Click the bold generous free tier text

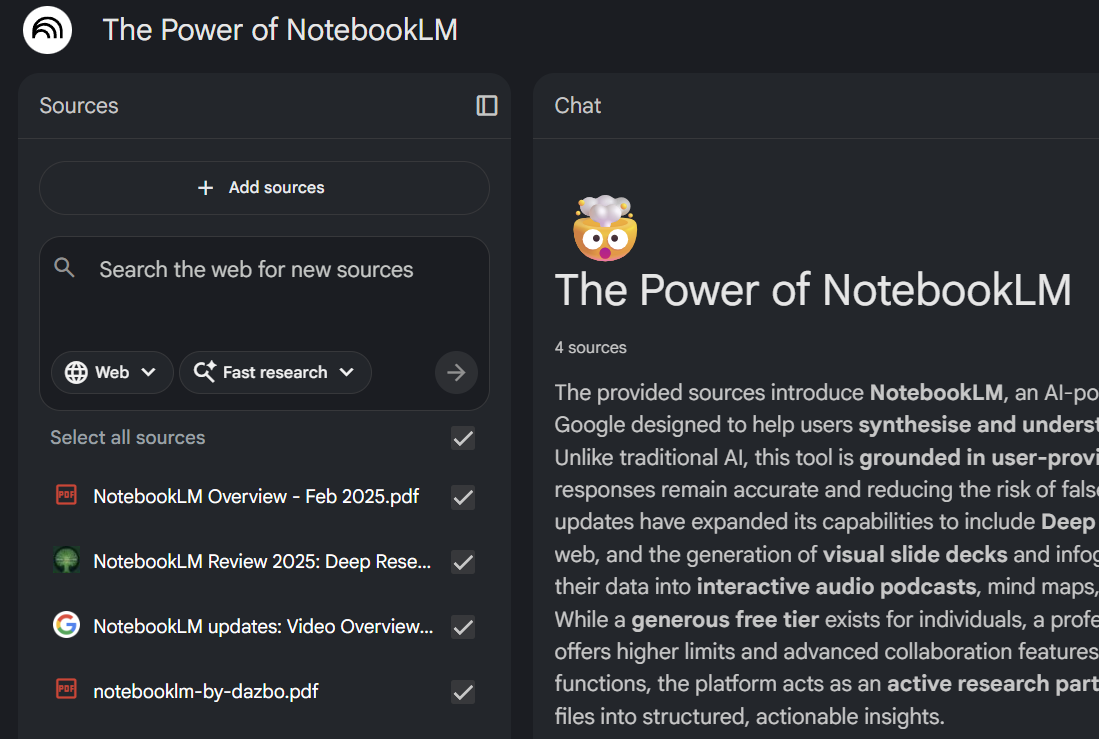tap(725, 620)
